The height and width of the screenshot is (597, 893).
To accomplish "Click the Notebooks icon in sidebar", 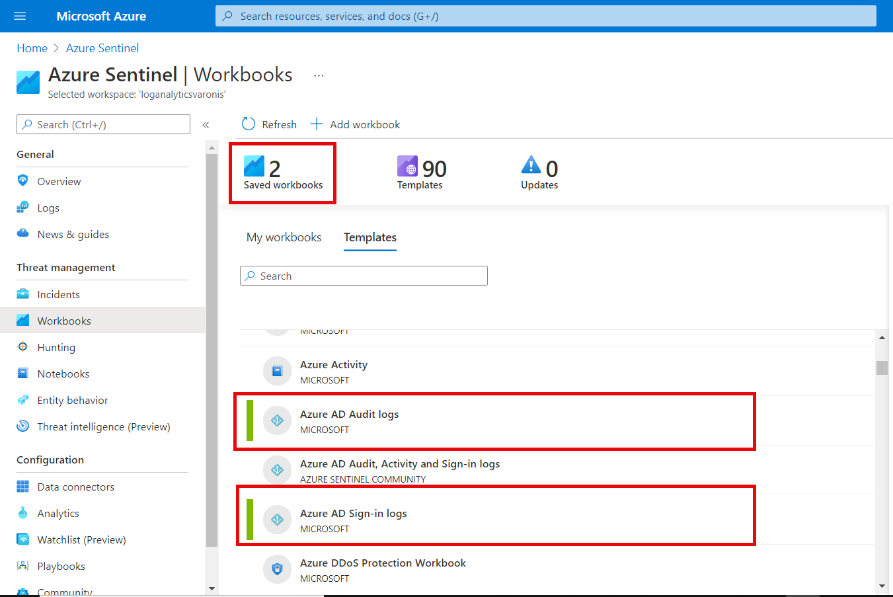I will (x=23, y=373).
